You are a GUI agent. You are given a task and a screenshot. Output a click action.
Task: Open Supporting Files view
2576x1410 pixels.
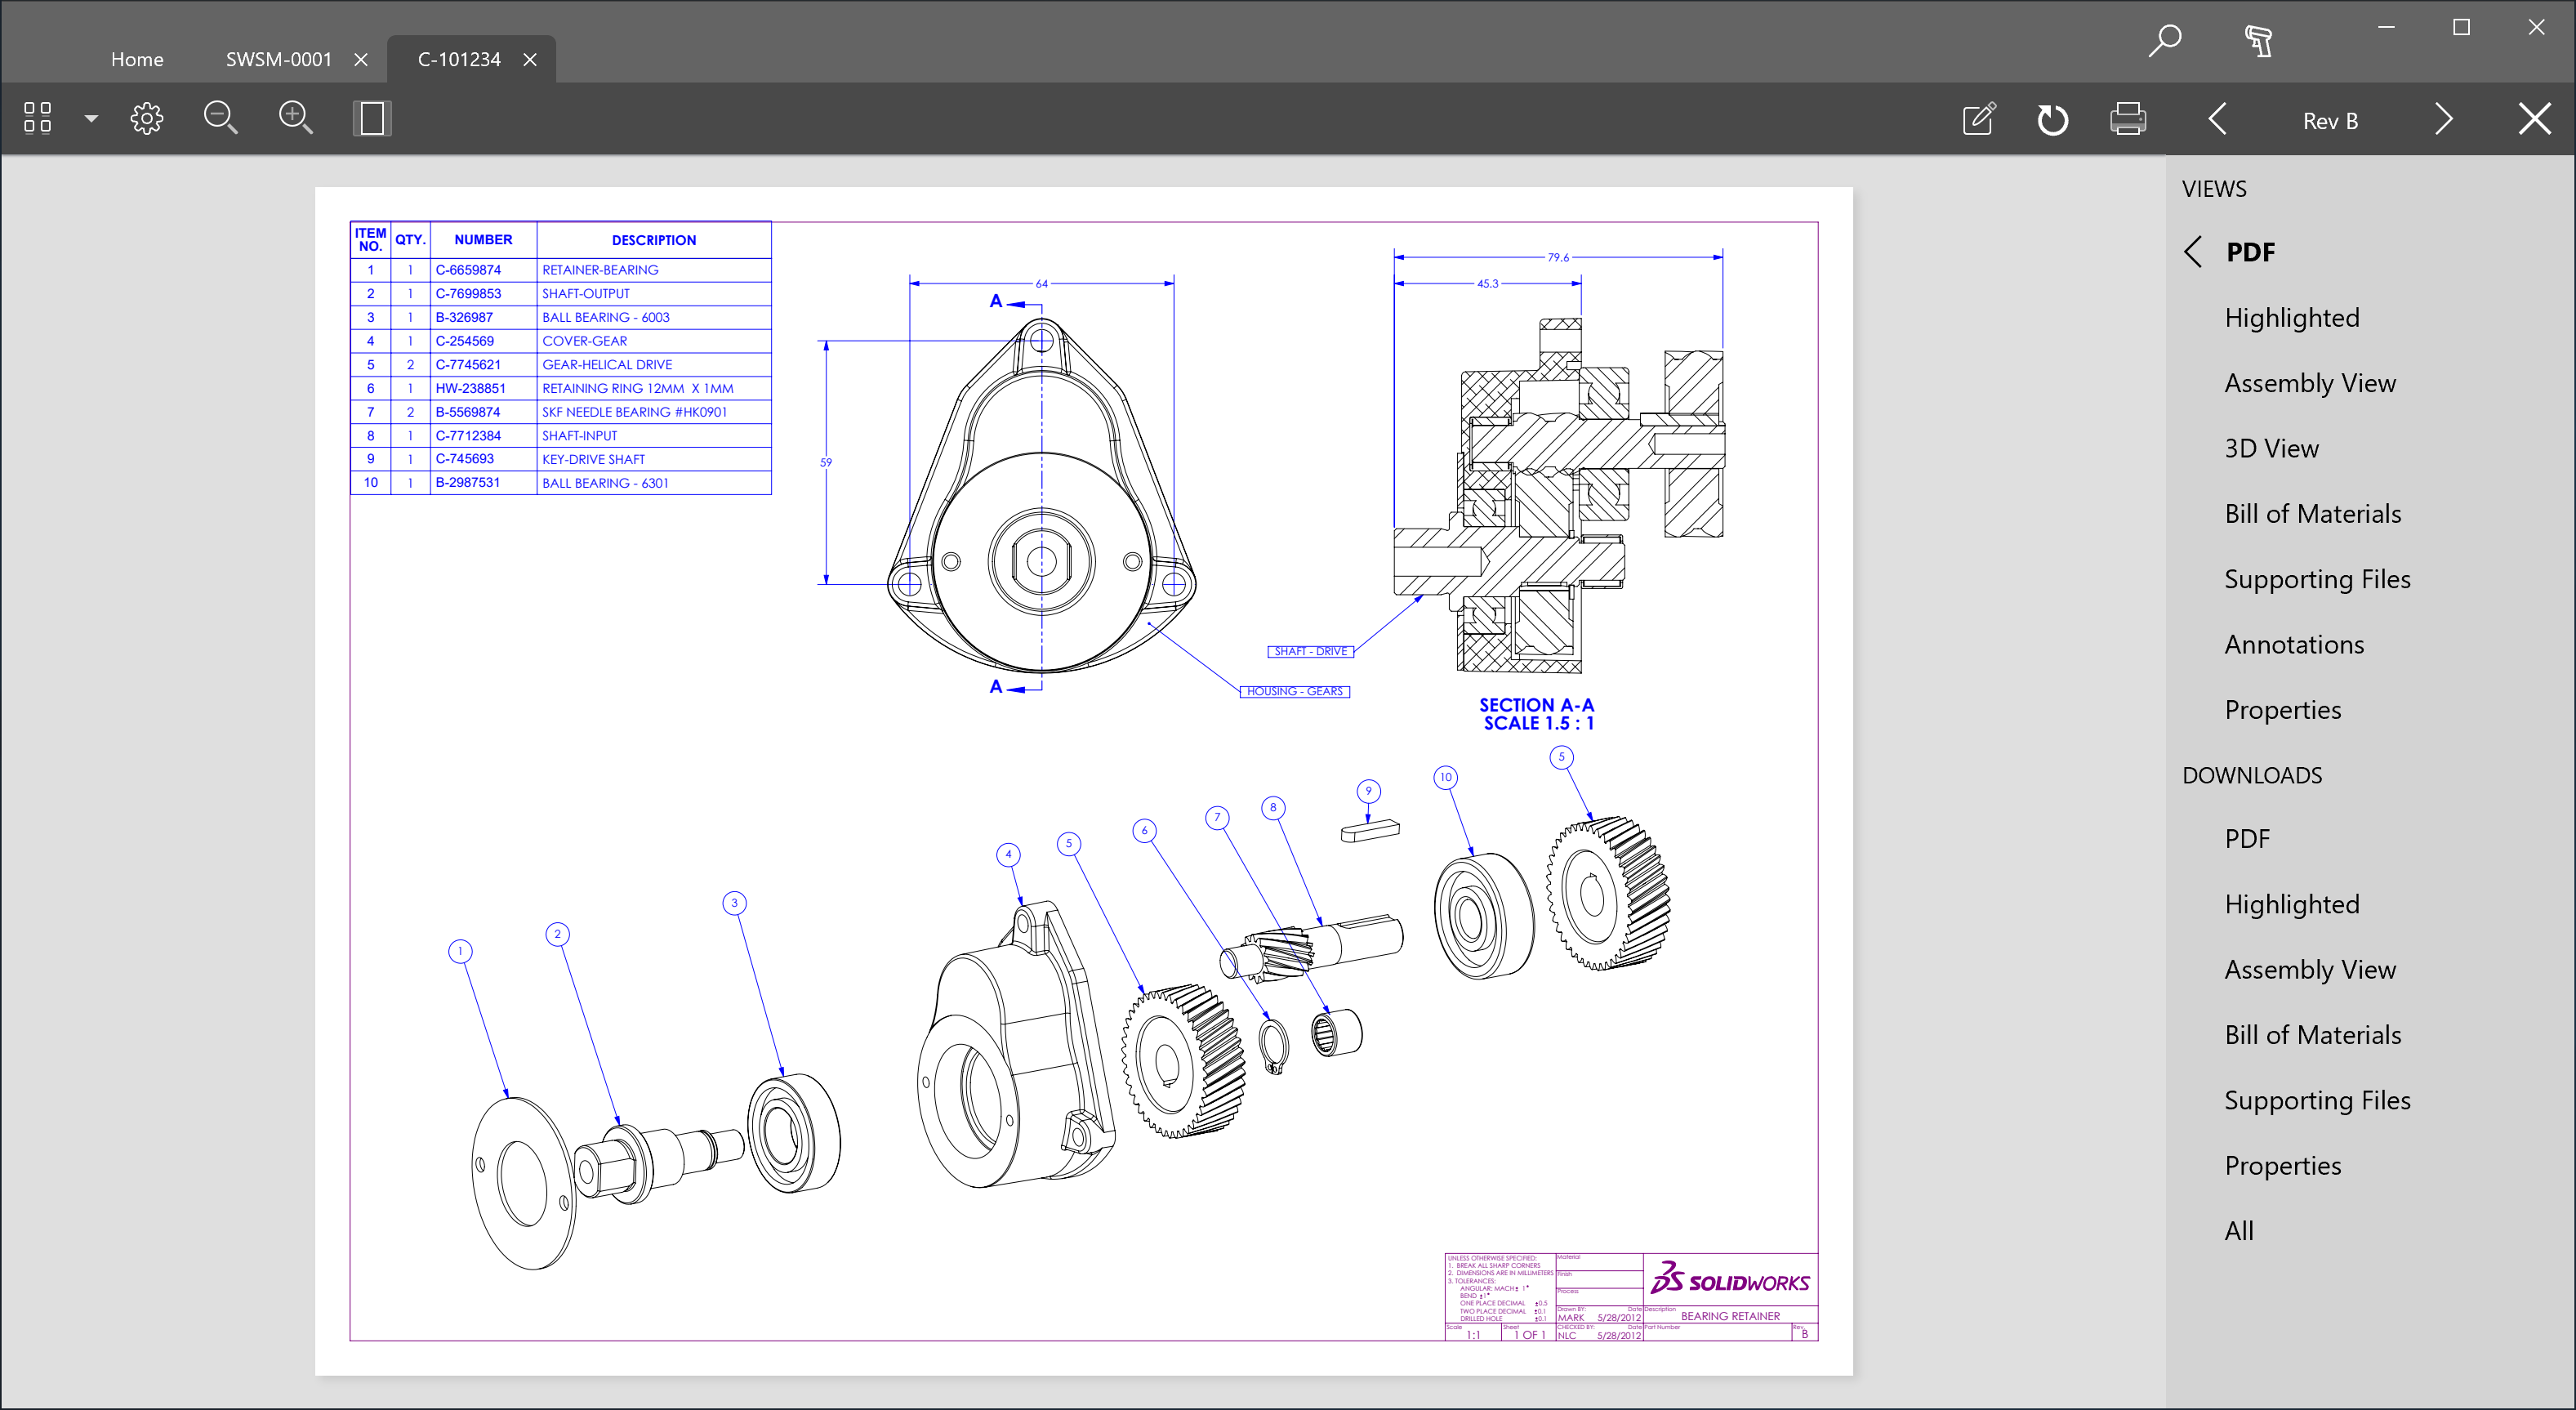coord(2317,579)
